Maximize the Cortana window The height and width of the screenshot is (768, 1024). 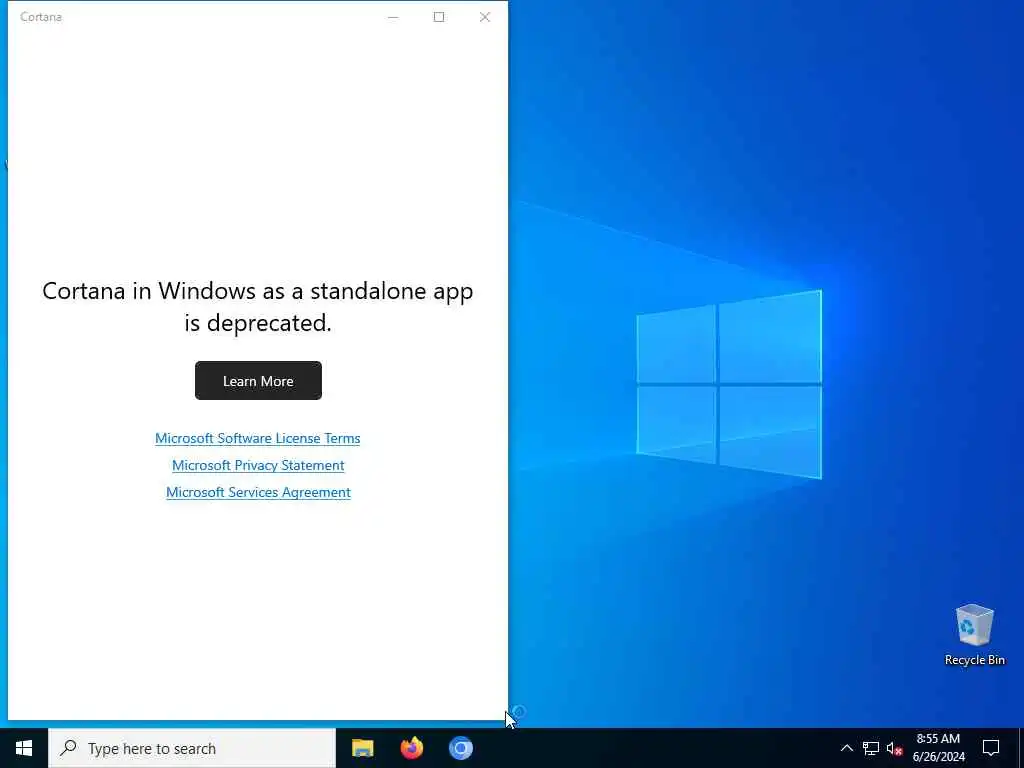[439, 17]
